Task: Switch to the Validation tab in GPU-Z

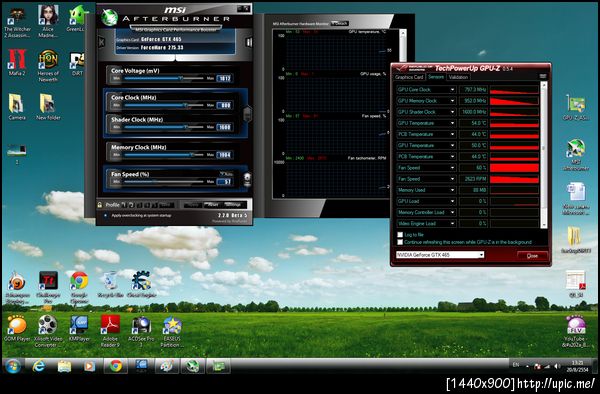Action: coord(458,77)
